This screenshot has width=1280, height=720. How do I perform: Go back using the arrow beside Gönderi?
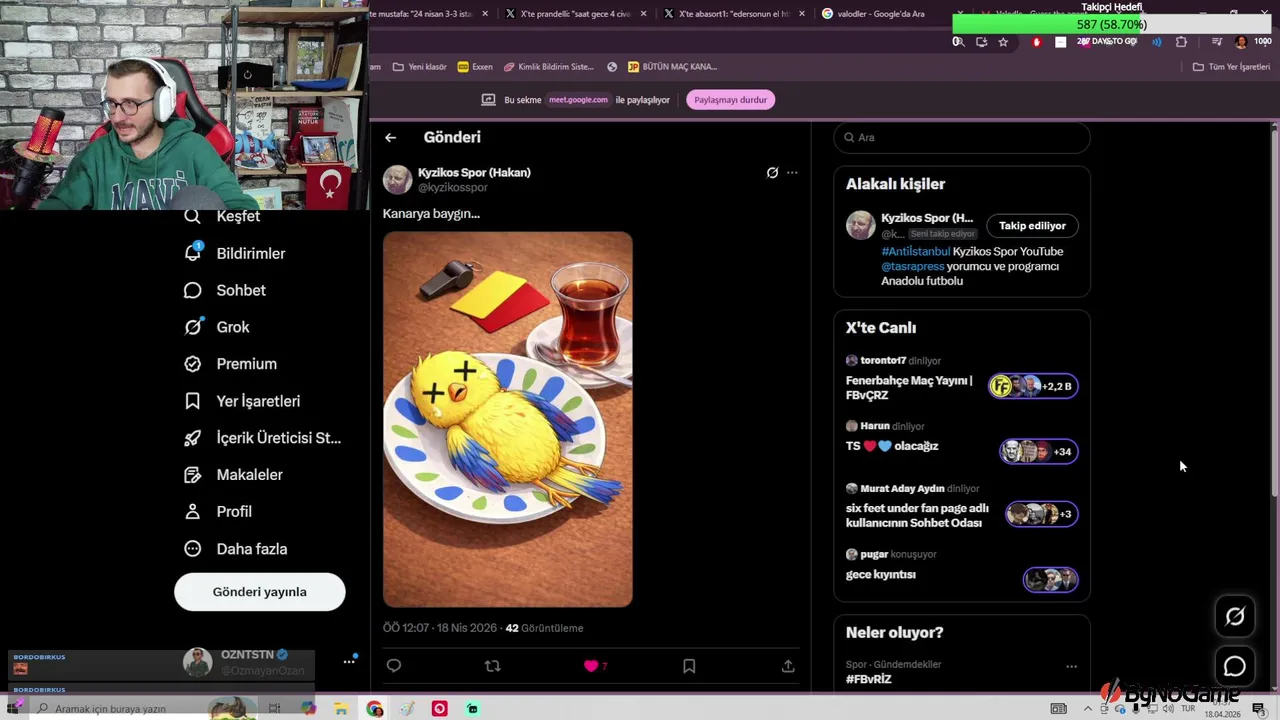[x=390, y=138]
